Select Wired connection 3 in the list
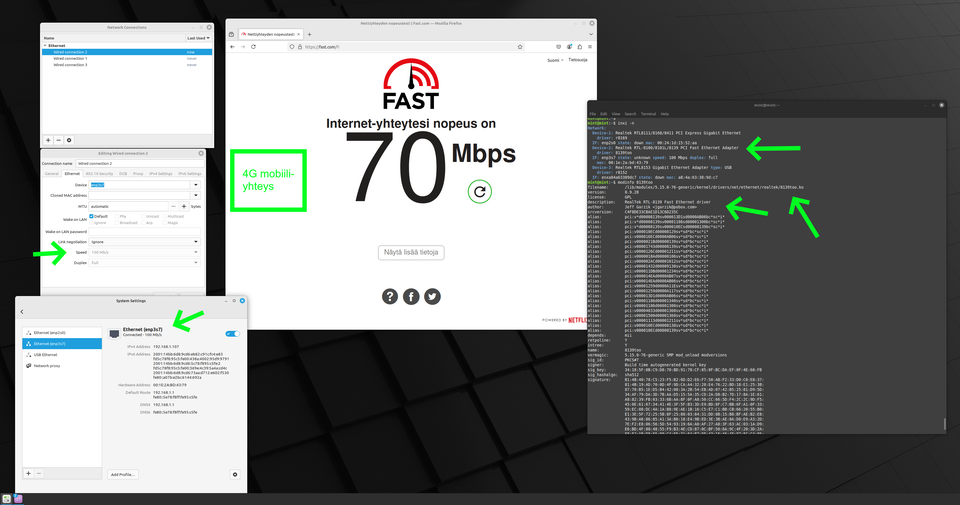 [127, 65]
